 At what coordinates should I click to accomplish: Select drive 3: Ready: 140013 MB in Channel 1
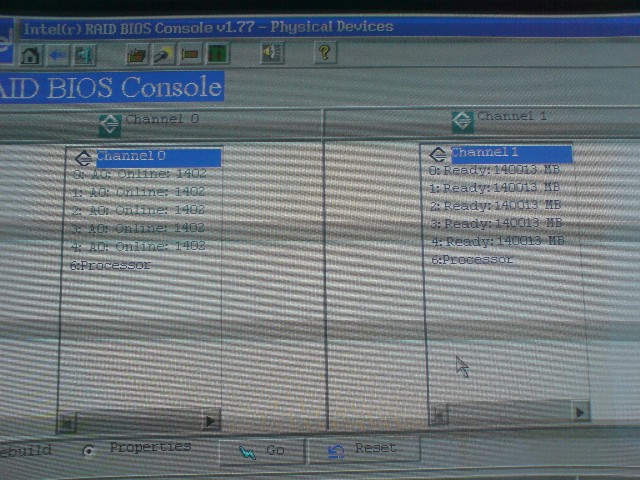click(x=497, y=224)
